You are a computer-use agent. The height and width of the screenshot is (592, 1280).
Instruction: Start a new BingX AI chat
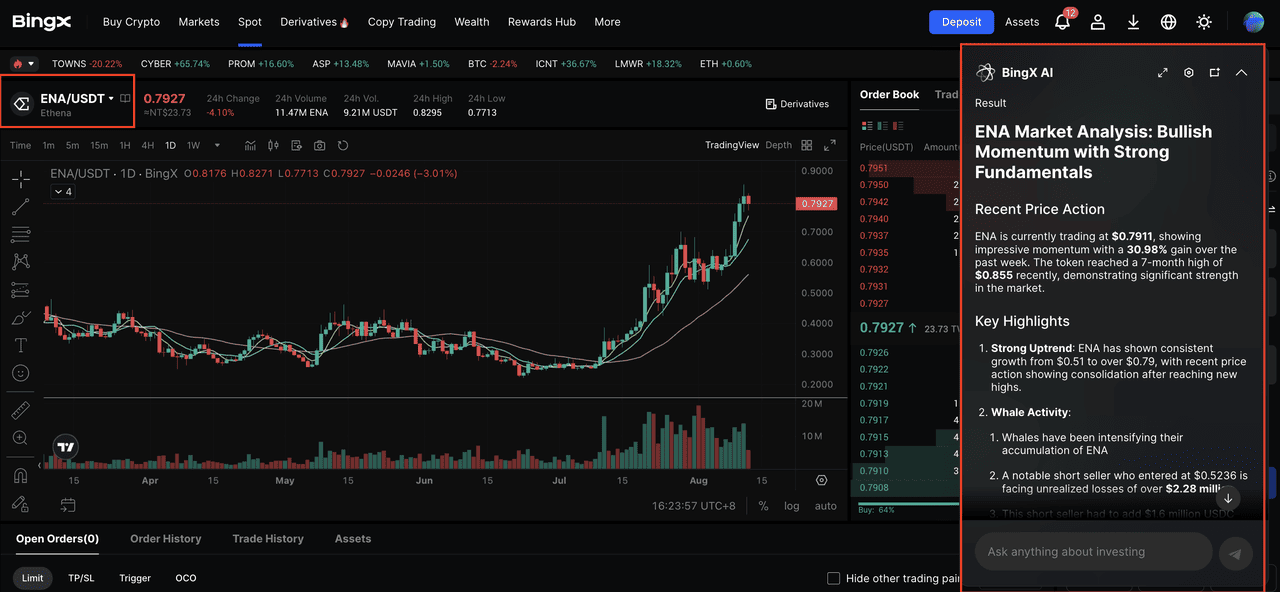tap(1215, 73)
